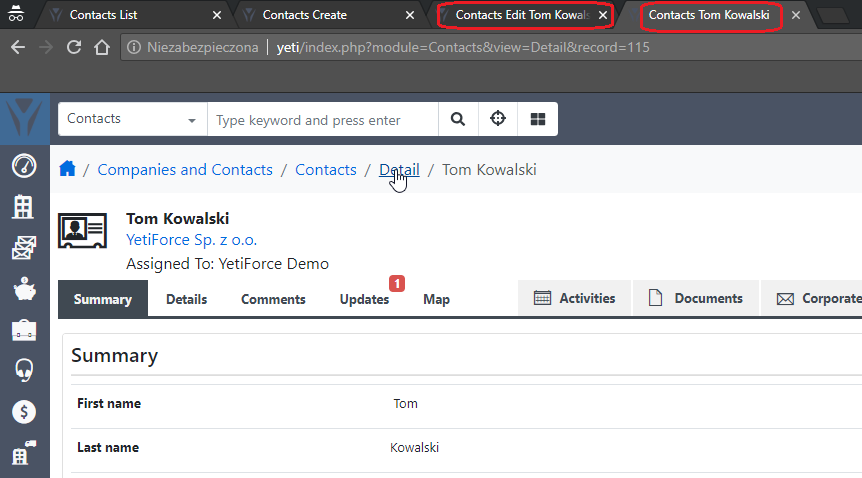Open the dashboard gauge icon in sidebar
Viewport: 862px width, 478px height.
pyautogui.click(x=24, y=166)
